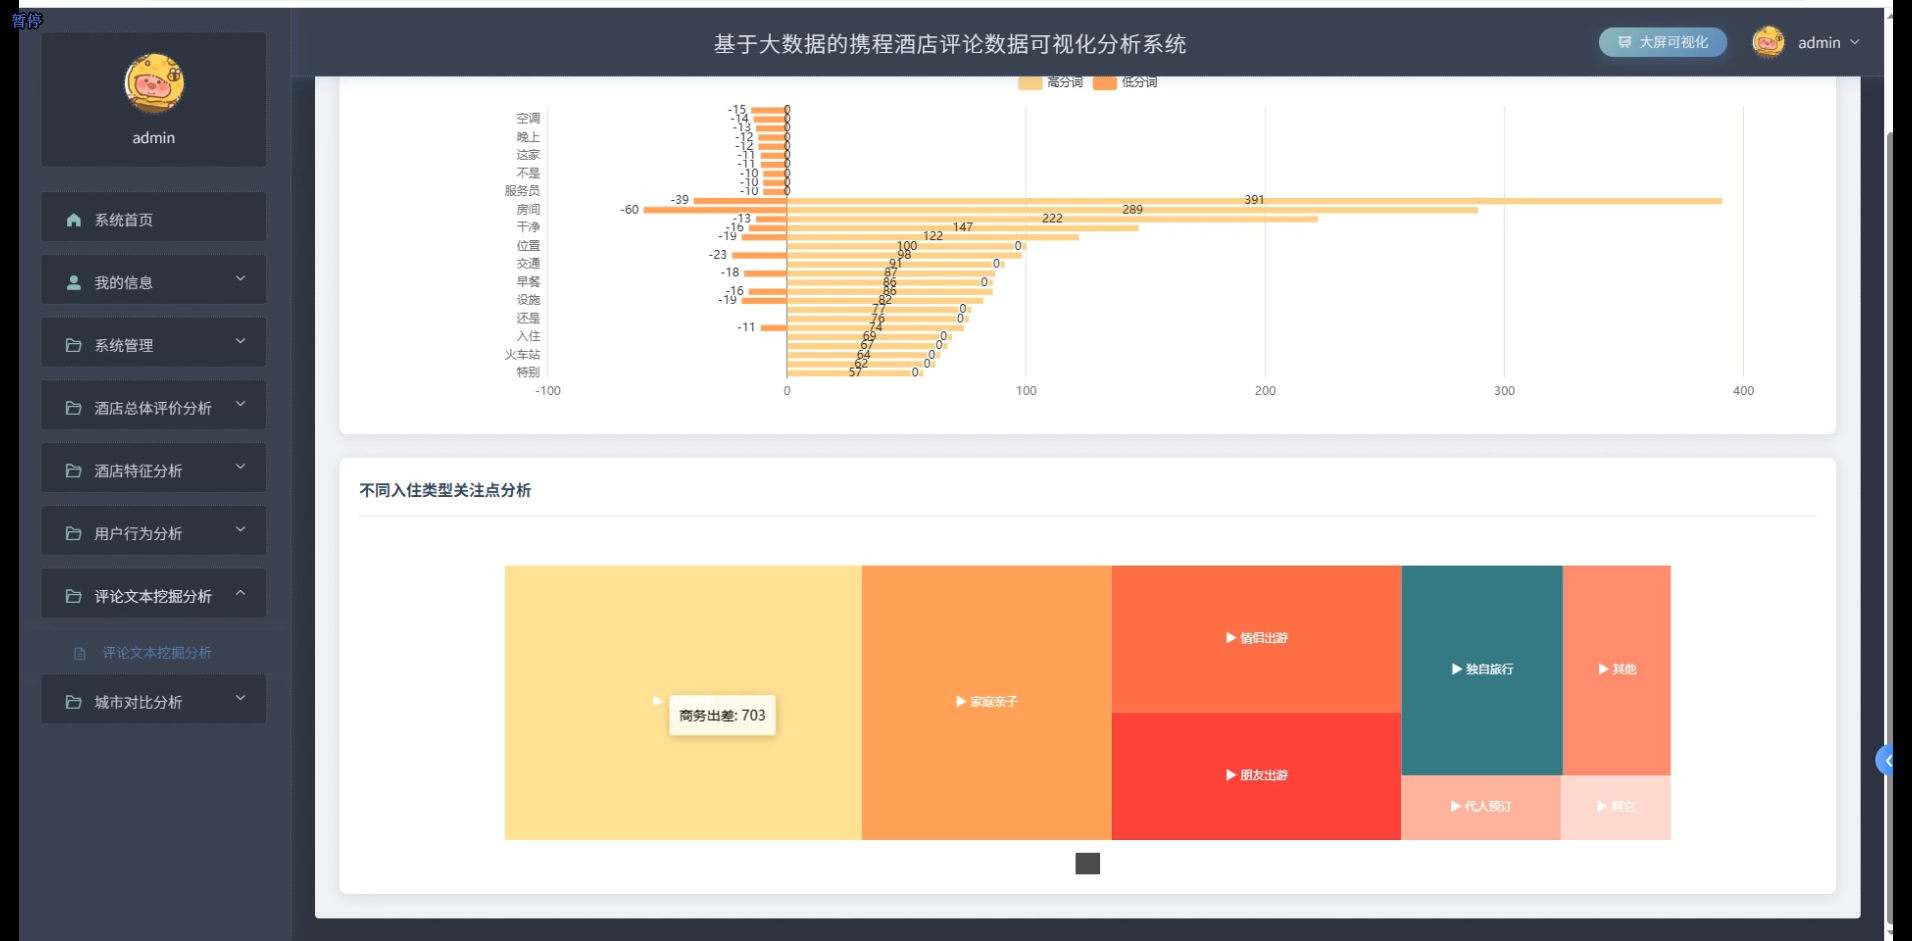Click the document icon beside 评论文本挖掘分析 submenu
The height and width of the screenshot is (941, 1912).
(80, 653)
